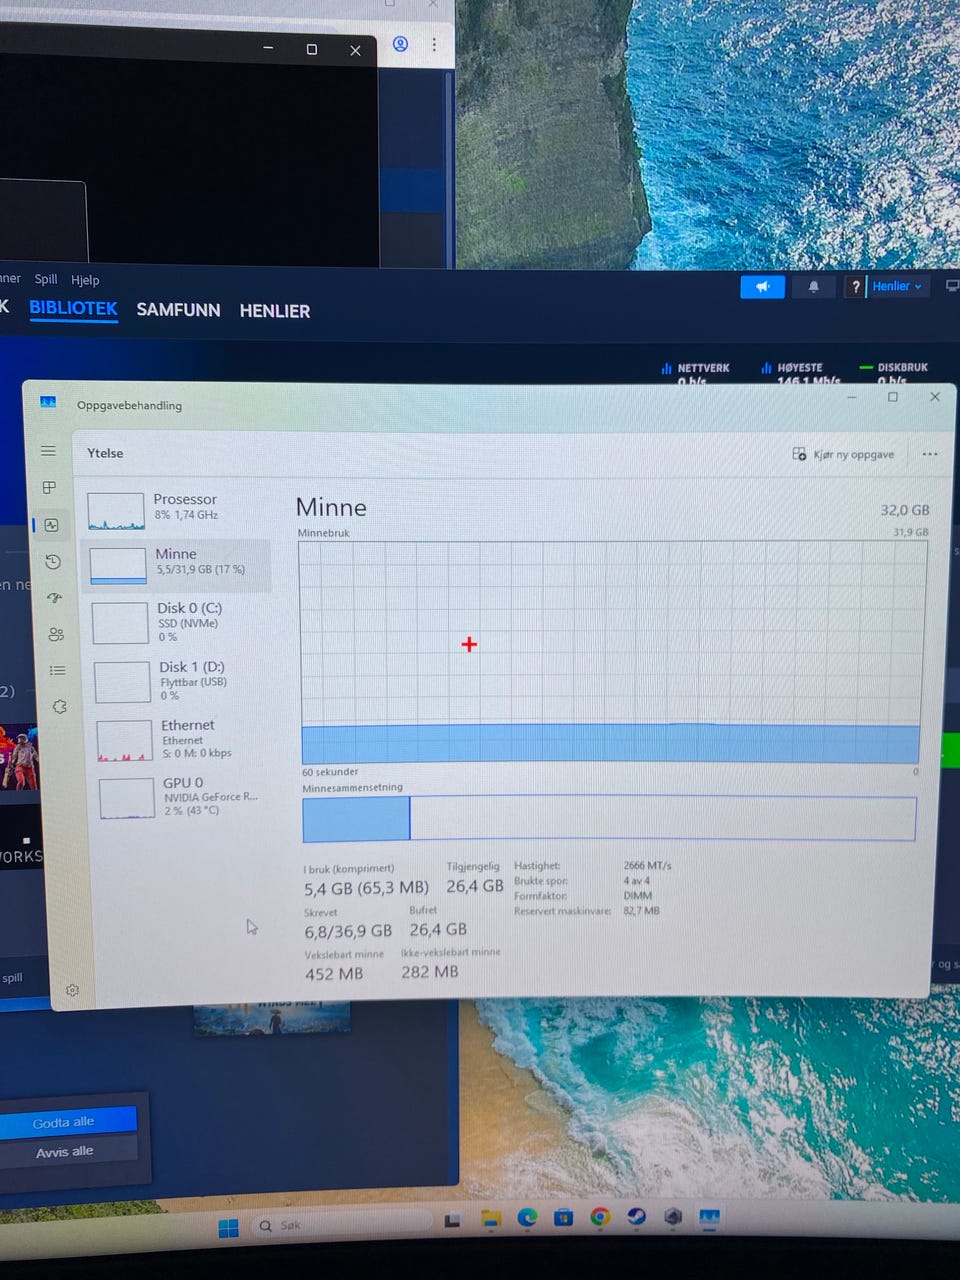Click the Steam question mark help icon
Image resolution: width=960 pixels, height=1280 pixels.
855,287
